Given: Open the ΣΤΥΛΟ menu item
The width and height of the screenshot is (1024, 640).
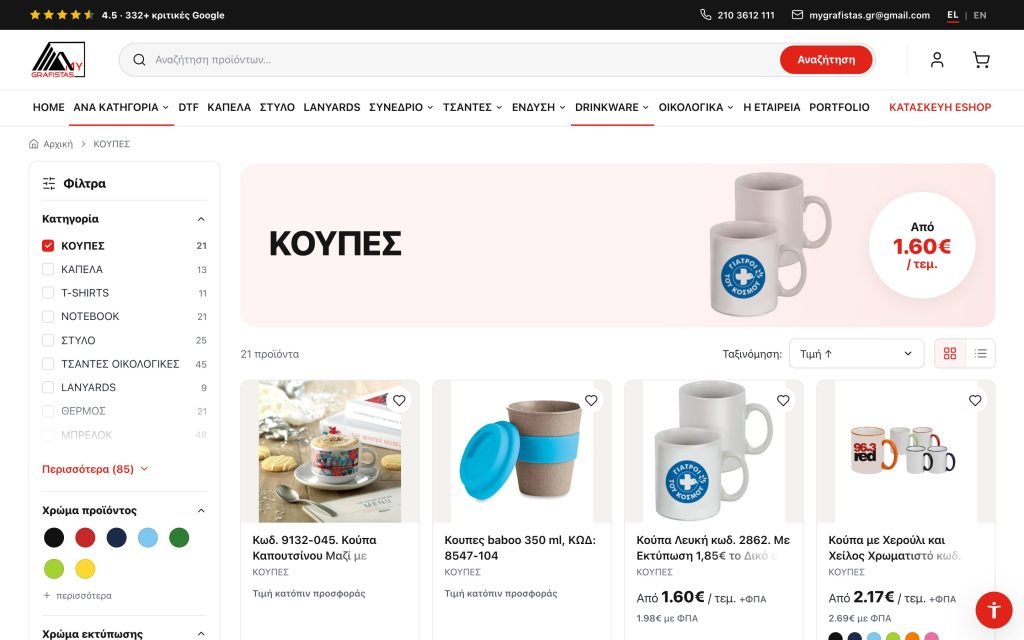Looking at the screenshot, I should point(277,107).
